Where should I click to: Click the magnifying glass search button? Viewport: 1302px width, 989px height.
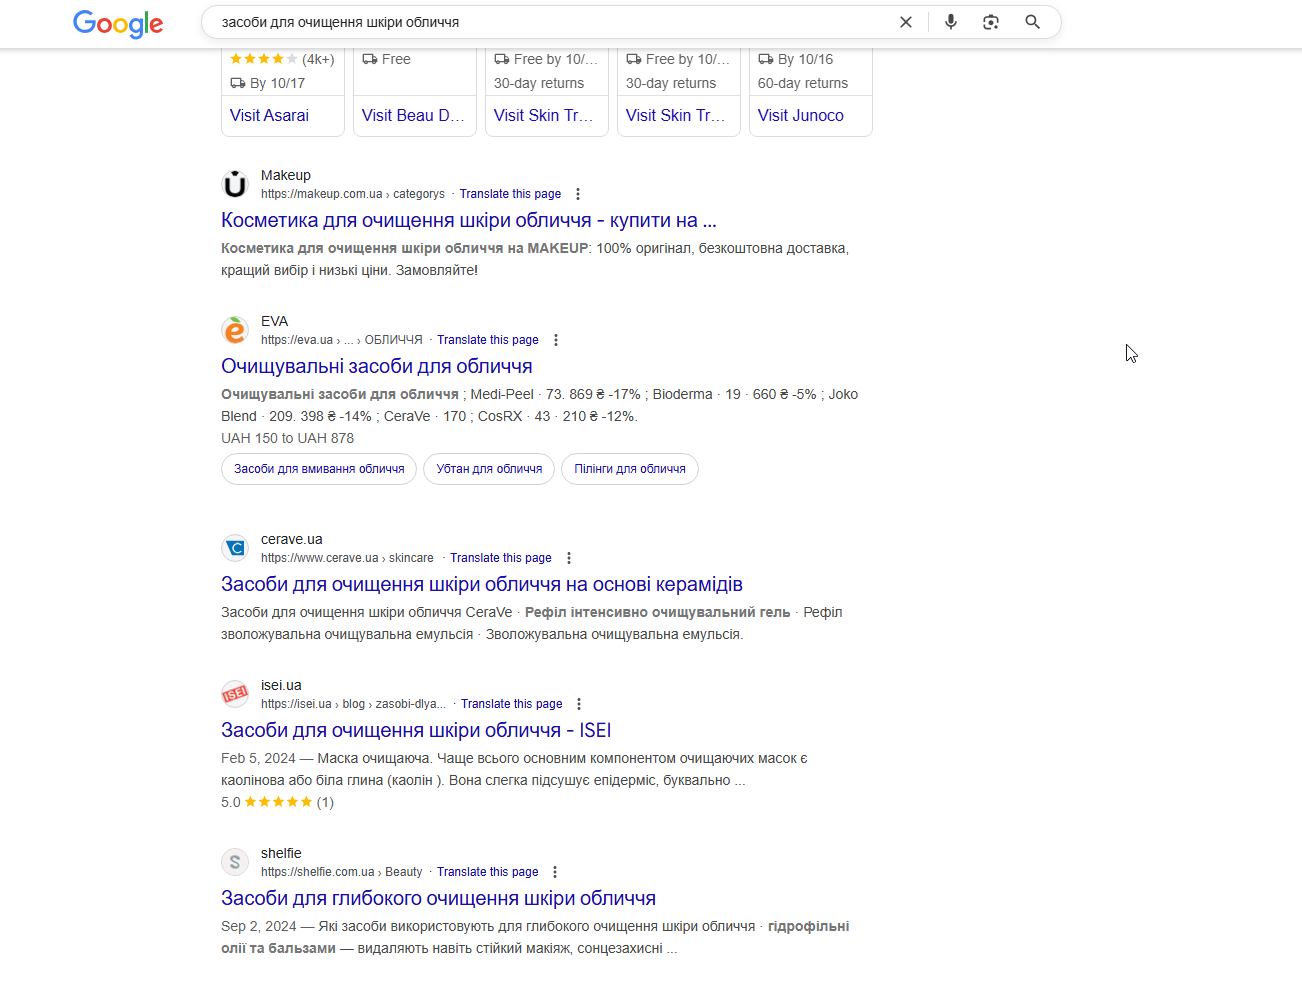point(1033,22)
